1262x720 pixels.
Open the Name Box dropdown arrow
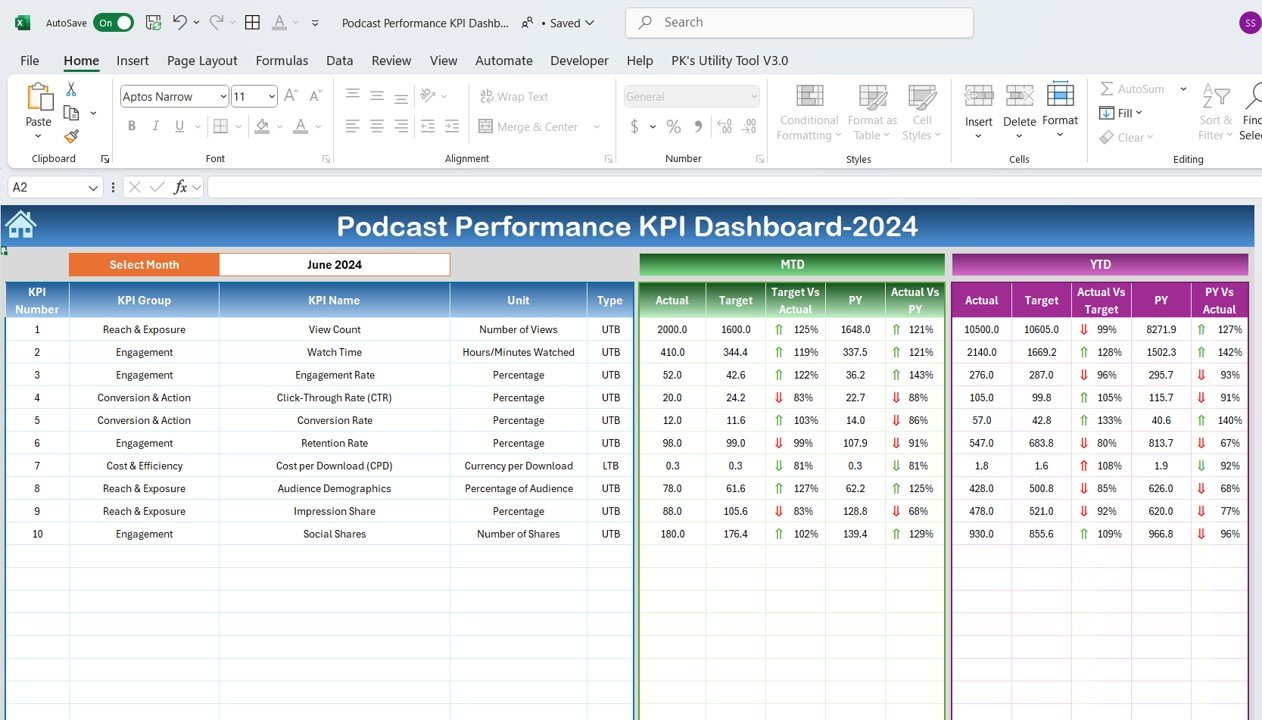[x=93, y=187]
